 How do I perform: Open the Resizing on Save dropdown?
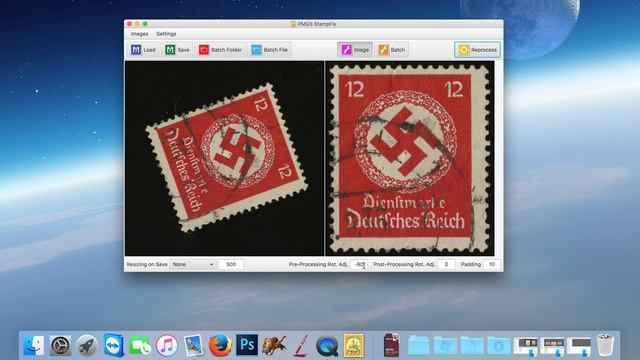pos(193,264)
